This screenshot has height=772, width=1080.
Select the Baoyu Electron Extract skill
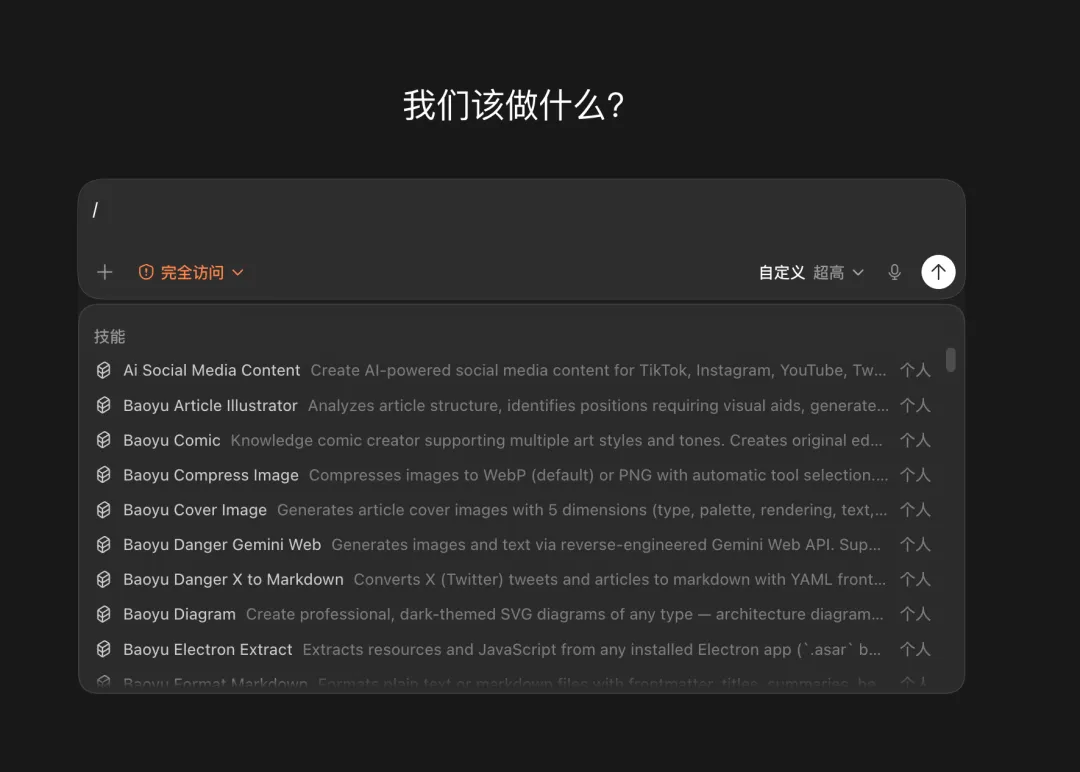click(x=513, y=649)
